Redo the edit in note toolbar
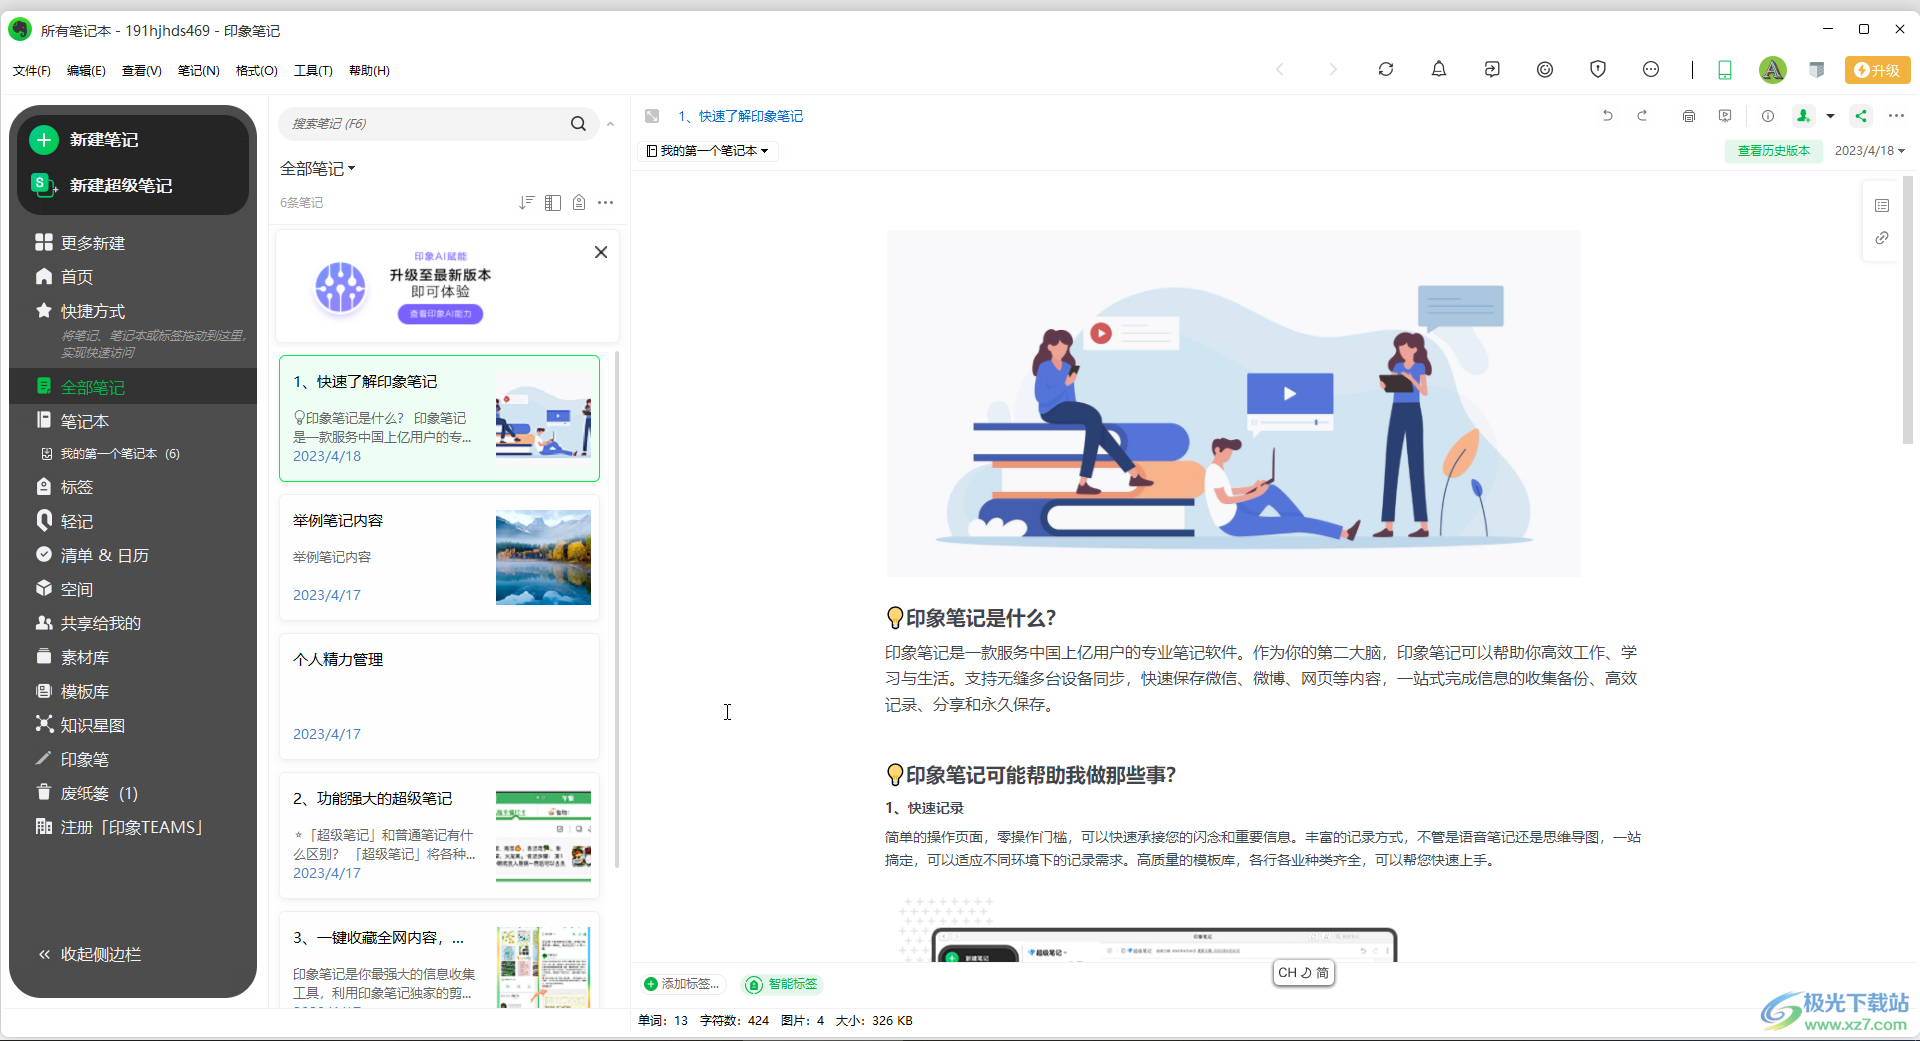Screen dimensions: 1920x1041 (1642, 116)
